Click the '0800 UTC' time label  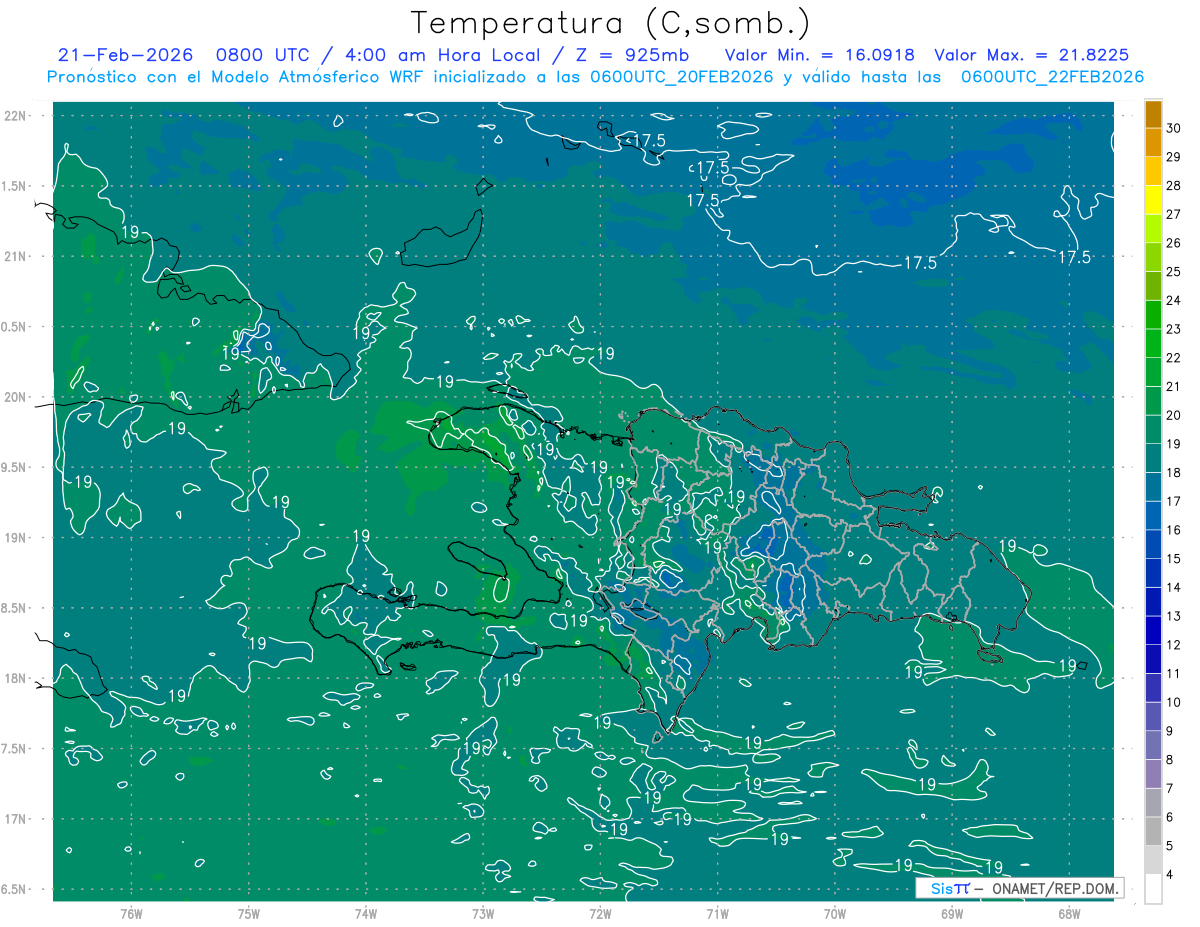pyautogui.click(x=262, y=56)
